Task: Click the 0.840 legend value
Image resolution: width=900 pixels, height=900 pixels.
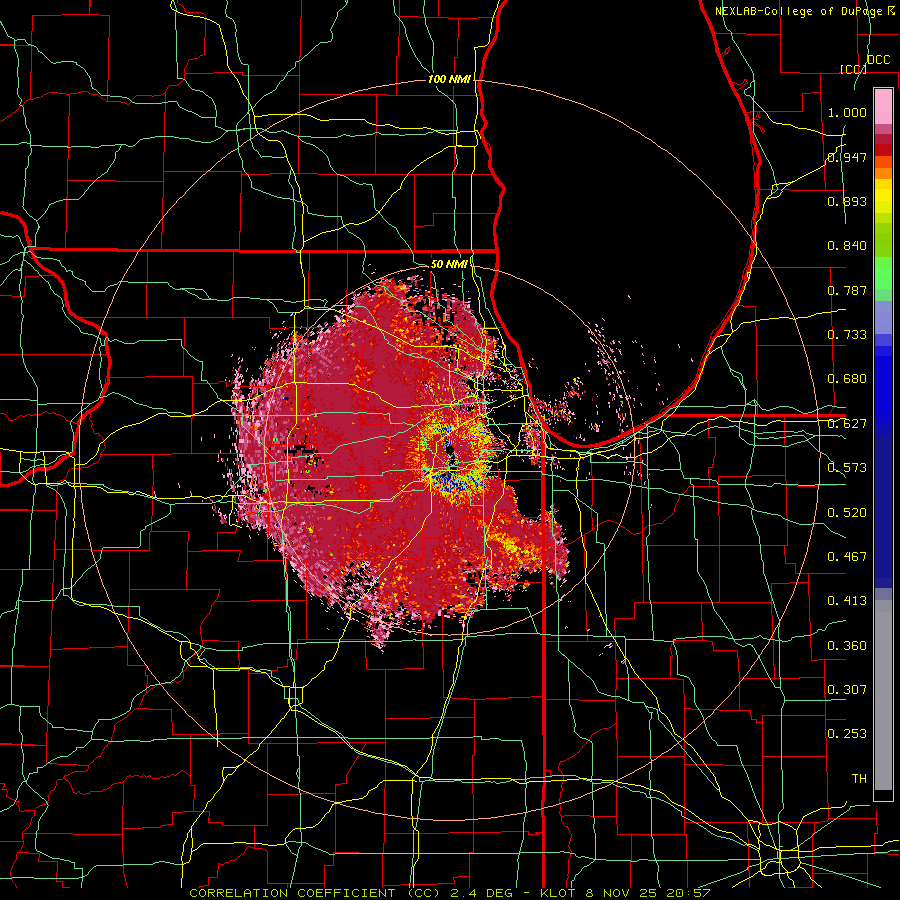Action: pyautogui.click(x=847, y=246)
